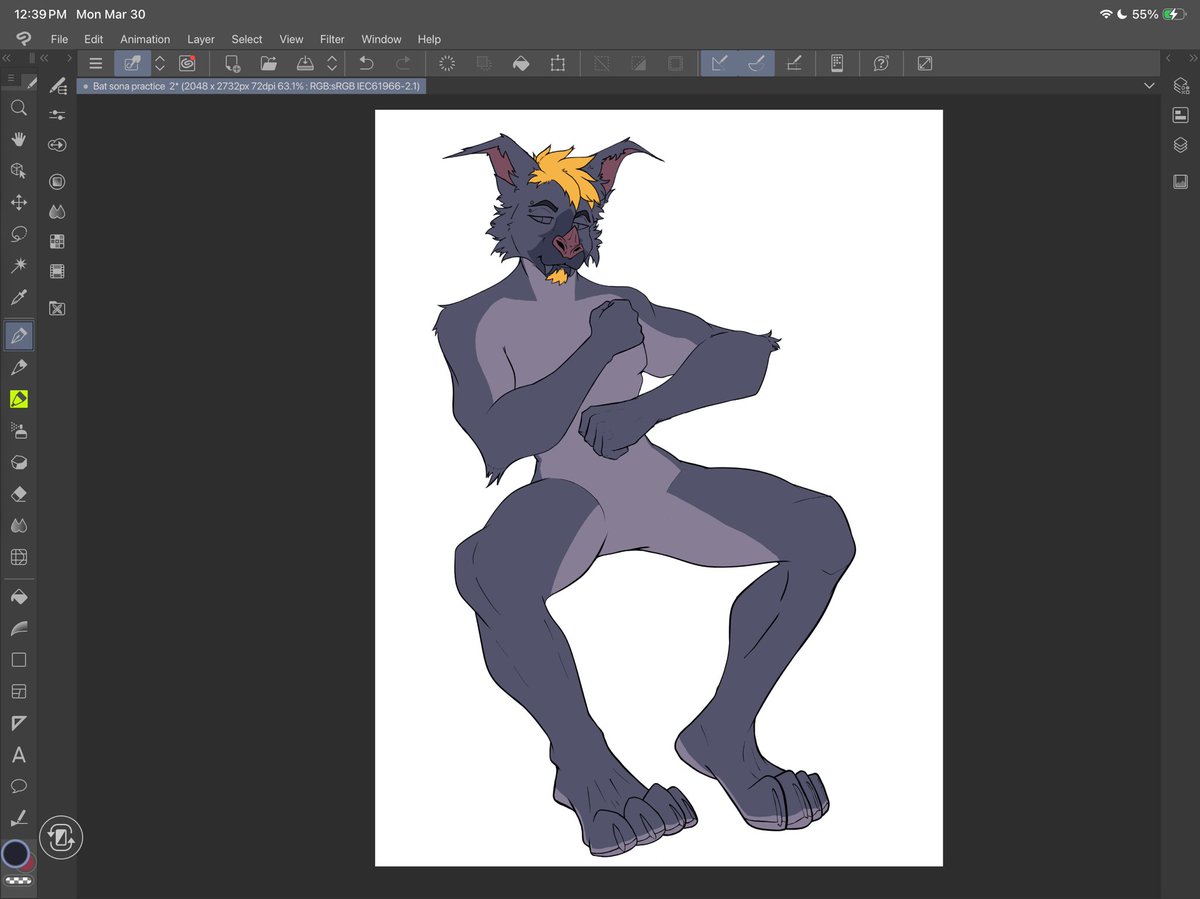1200x899 pixels.
Task: Switch to the Bat sona practice canvas tab
Action: 252,86
